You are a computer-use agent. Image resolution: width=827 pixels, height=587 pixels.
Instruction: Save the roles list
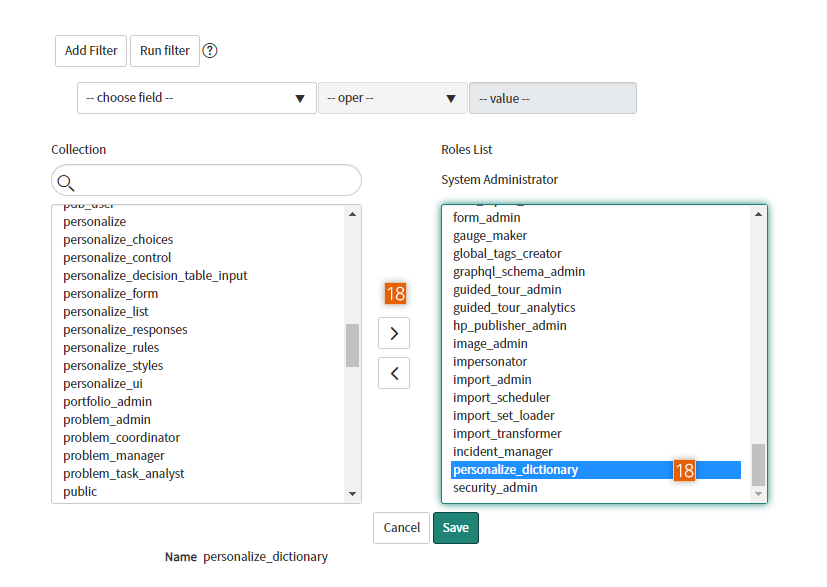coord(456,528)
